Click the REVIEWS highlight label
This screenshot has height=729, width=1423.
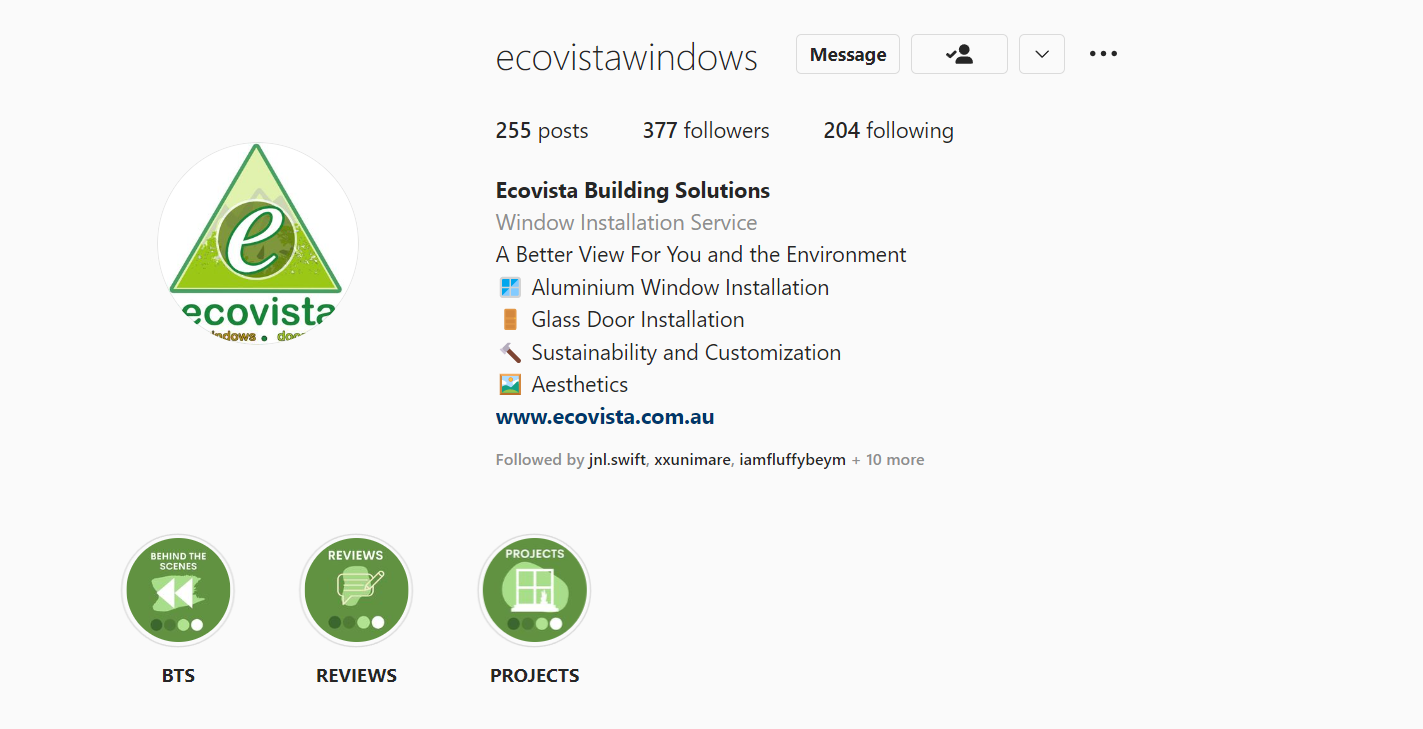point(356,676)
